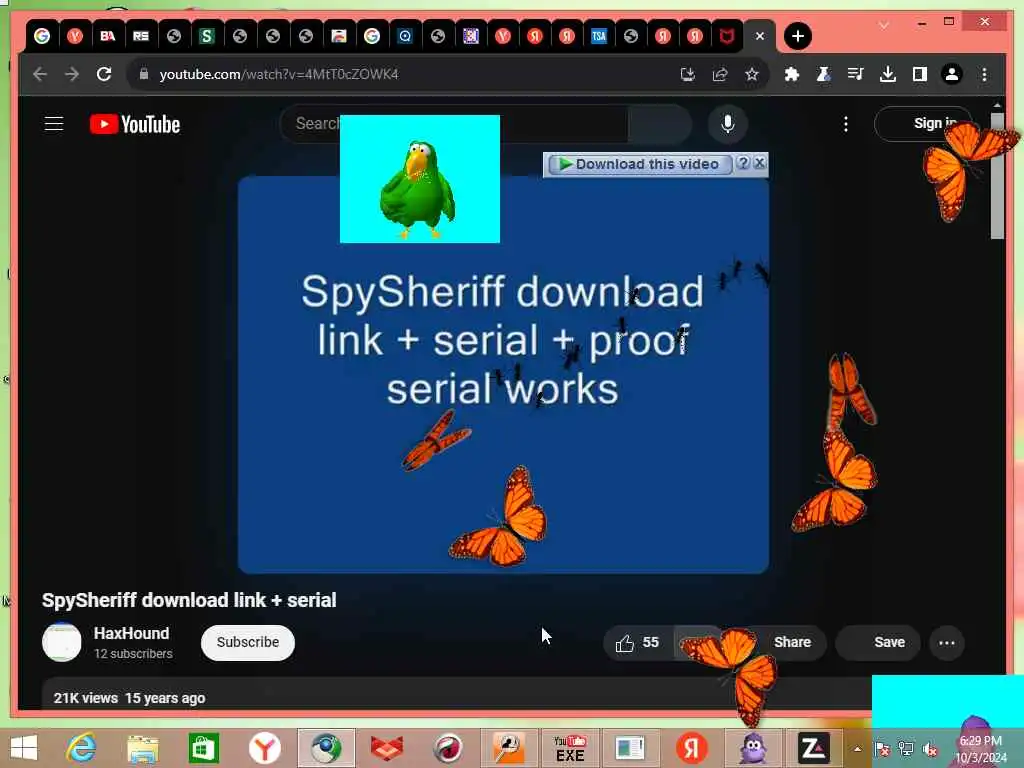Open the HaxHound channel avatar

point(61,643)
